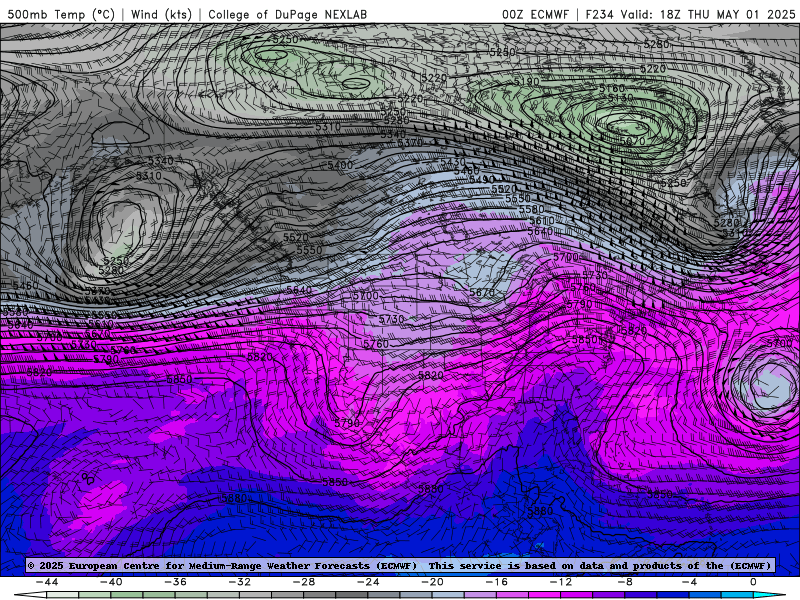The image size is (800, 600).
Task: Click the -20 colorbar scale label
Action: click(x=433, y=582)
